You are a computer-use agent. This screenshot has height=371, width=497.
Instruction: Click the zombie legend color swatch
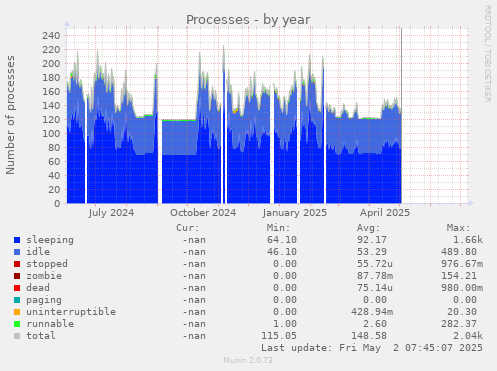[x=17, y=276]
